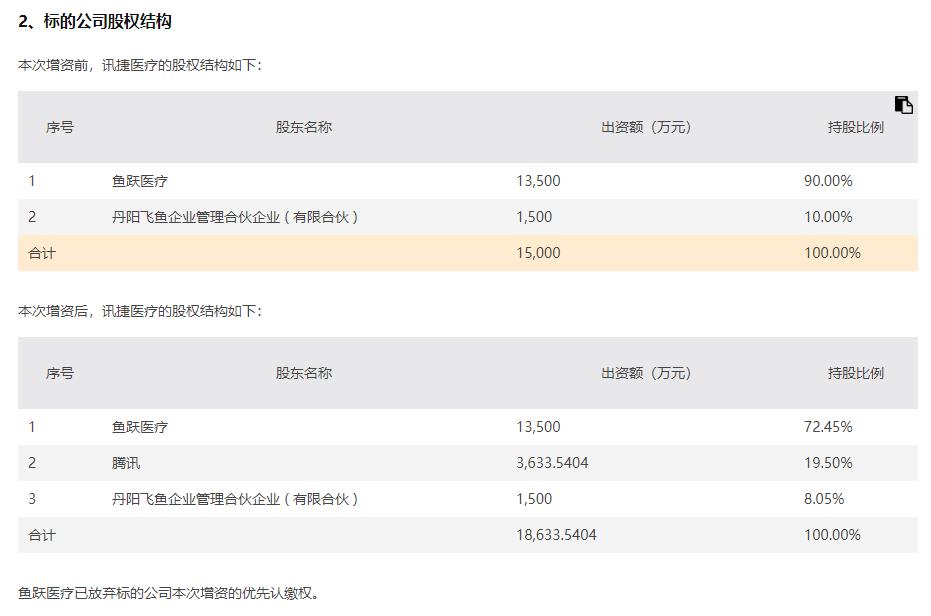Viewport: 931px width, 616px height.
Task: Click the heading 标的公司股权结构
Action: (95, 21)
